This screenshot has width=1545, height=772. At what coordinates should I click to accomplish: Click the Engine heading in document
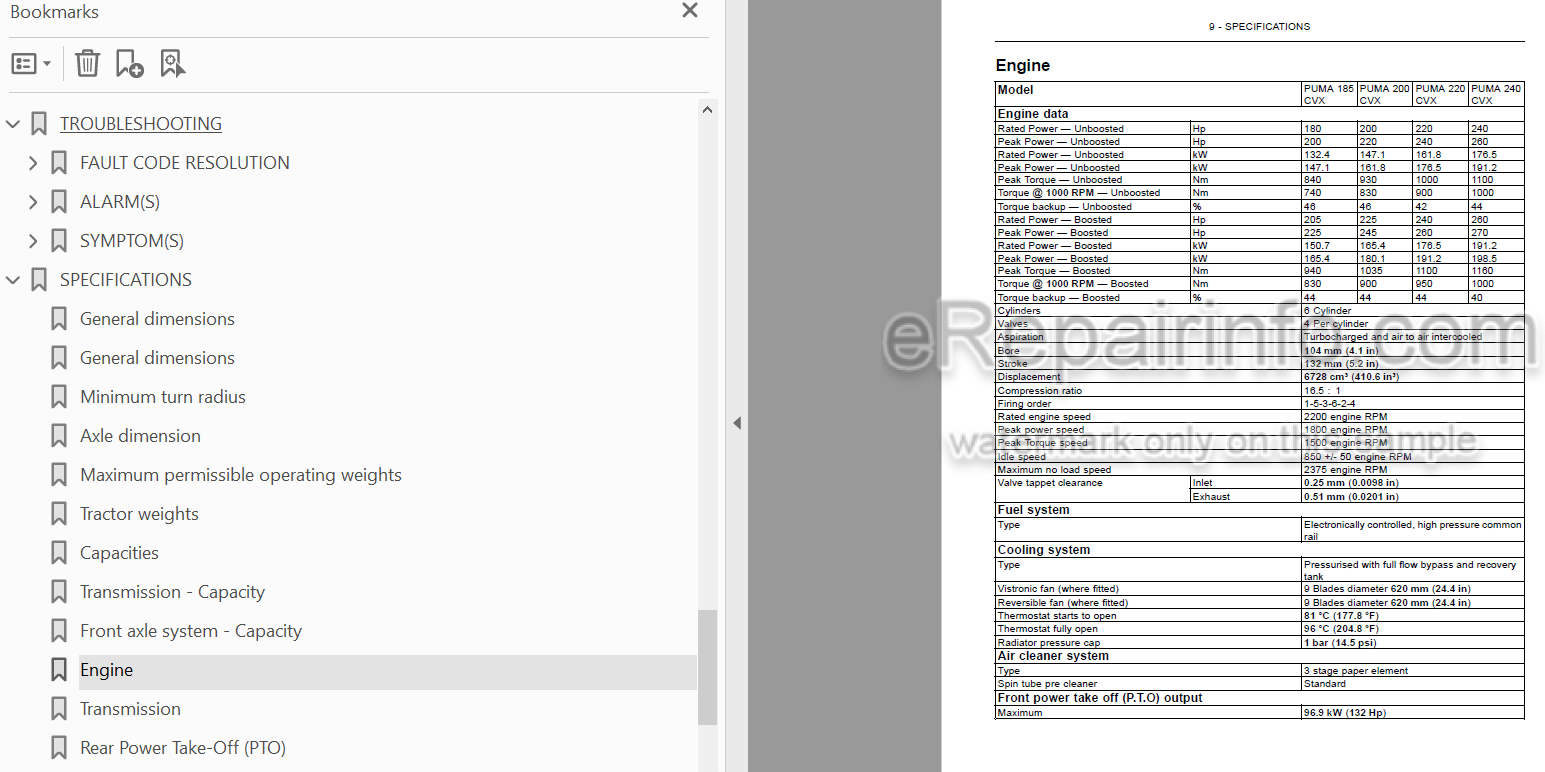1023,66
